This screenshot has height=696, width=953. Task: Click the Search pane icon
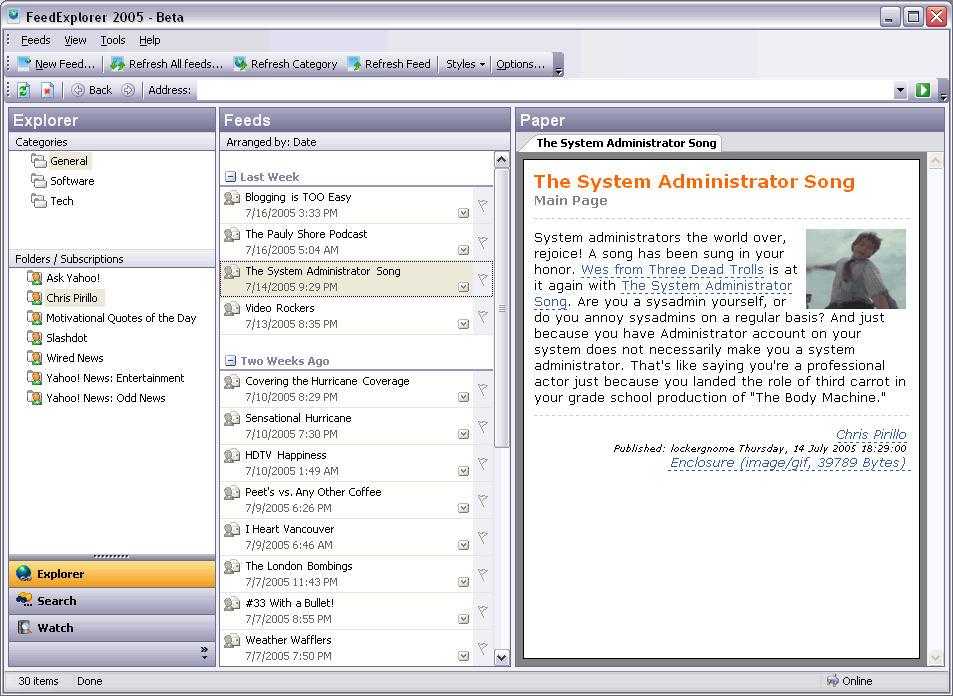tap(24, 600)
